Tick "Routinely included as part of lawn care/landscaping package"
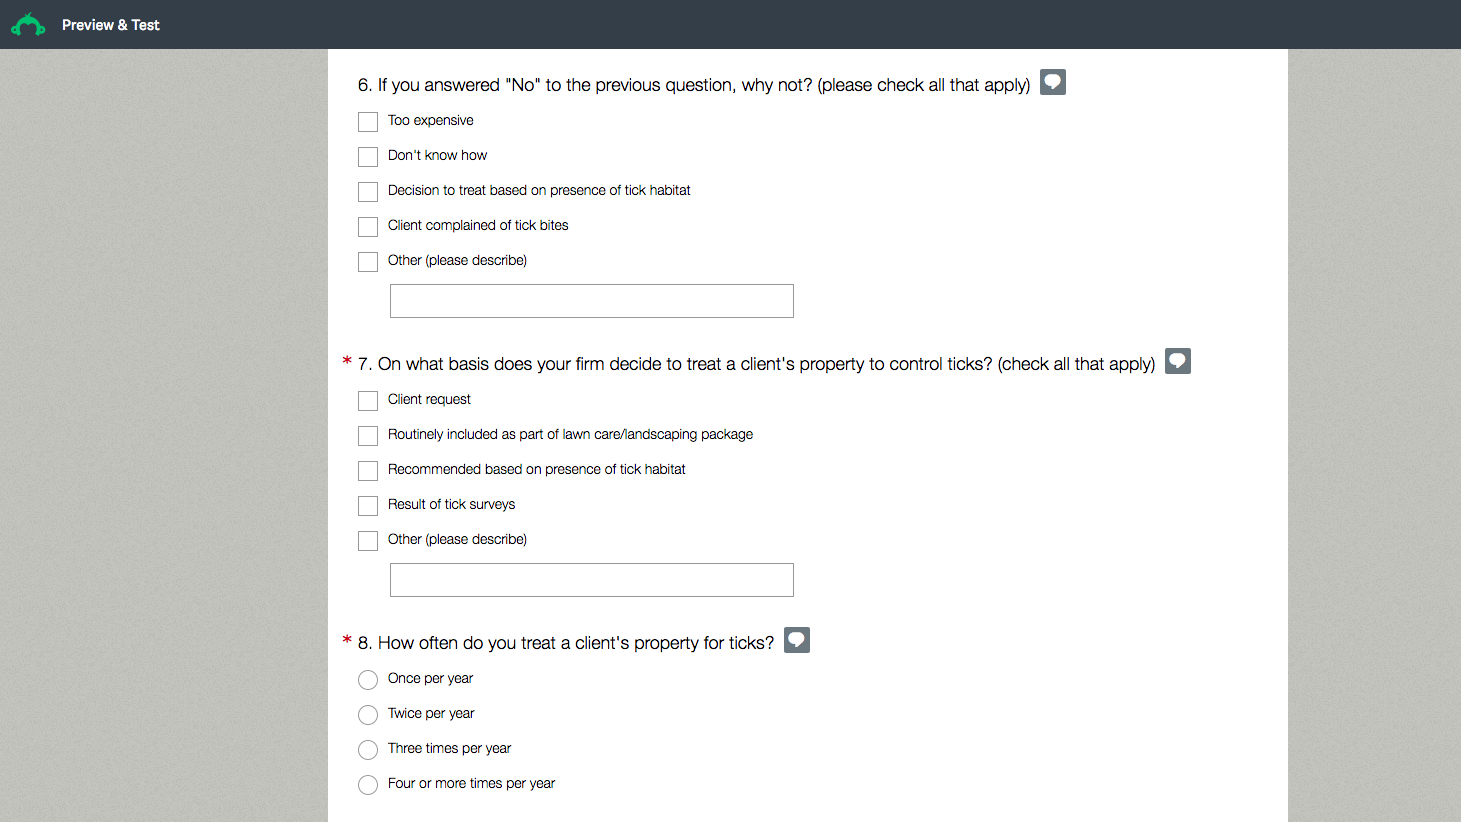 (x=368, y=436)
